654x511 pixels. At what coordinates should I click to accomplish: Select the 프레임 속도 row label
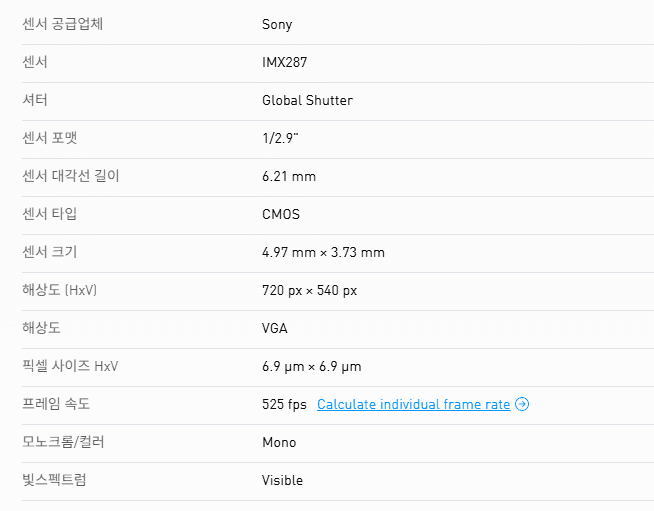pyautogui.click(x=55, y=405)
